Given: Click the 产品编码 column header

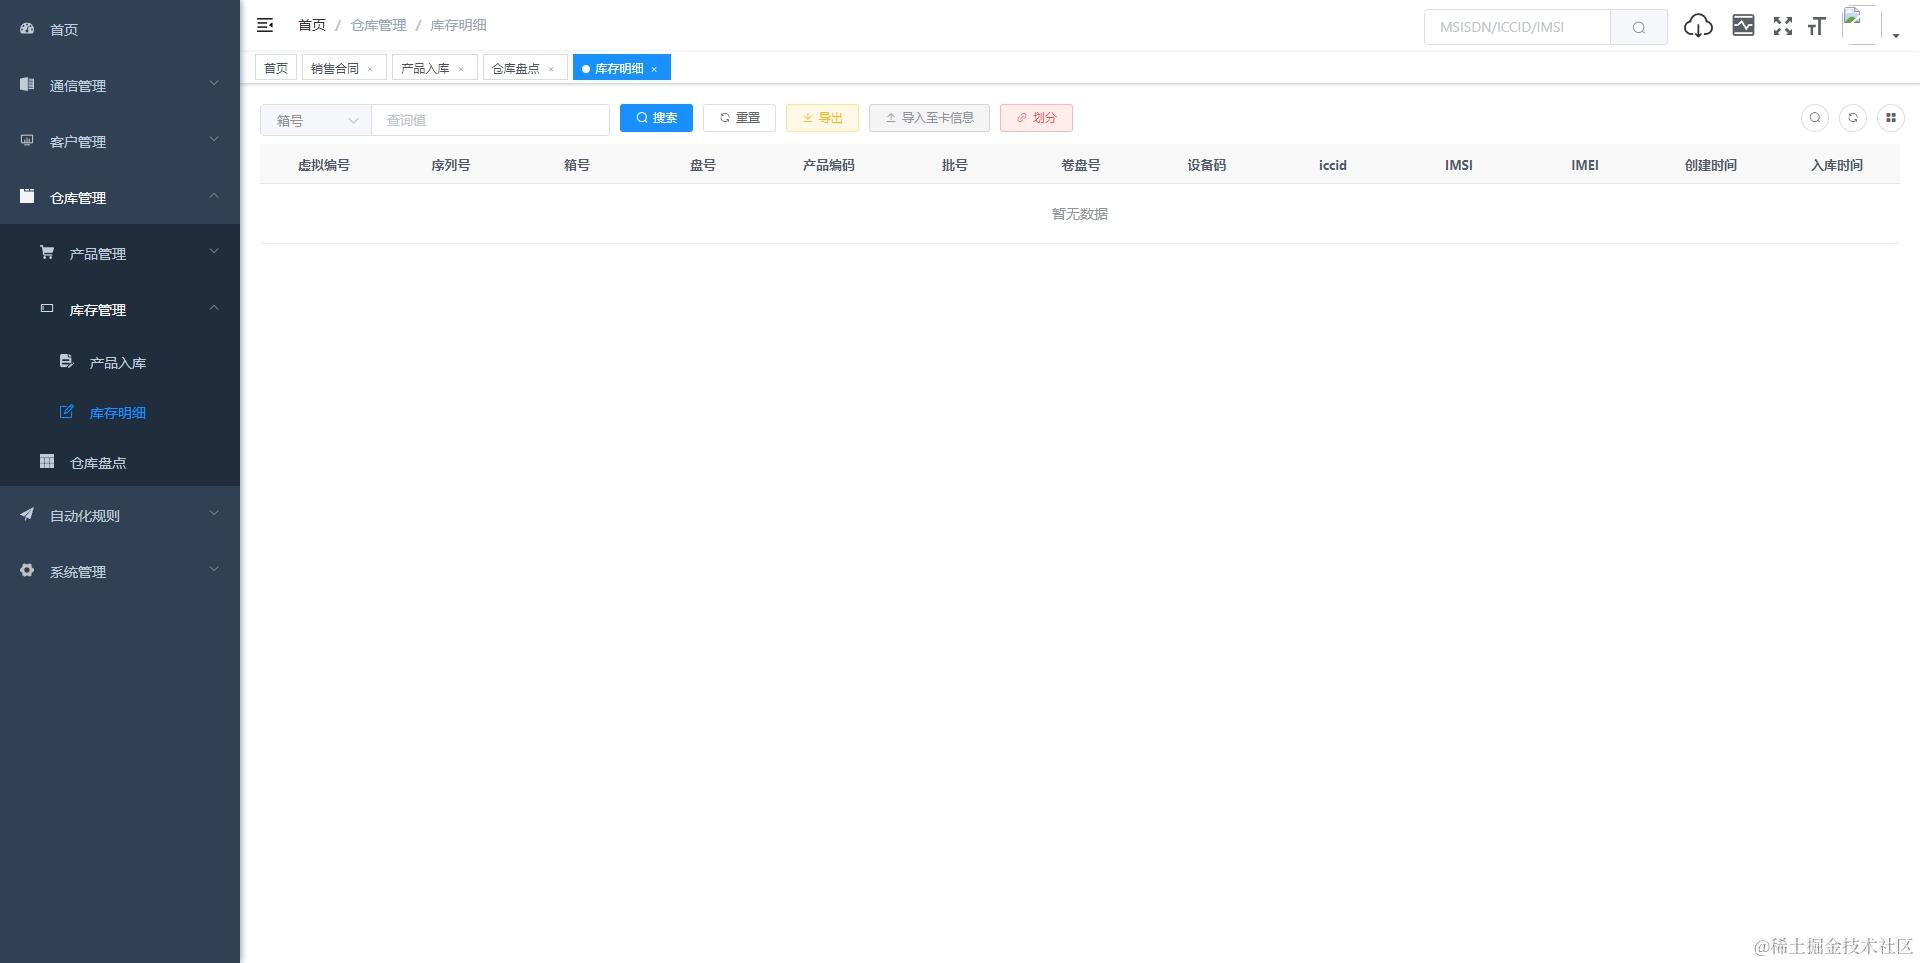Looking at the screenshot, I should (828, 165).
